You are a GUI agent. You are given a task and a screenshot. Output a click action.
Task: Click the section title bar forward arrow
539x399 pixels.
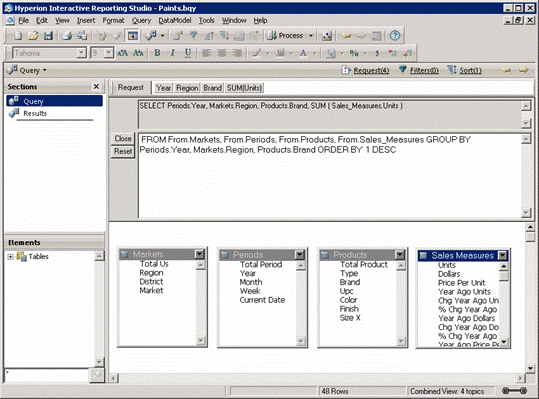pos(524,70)
